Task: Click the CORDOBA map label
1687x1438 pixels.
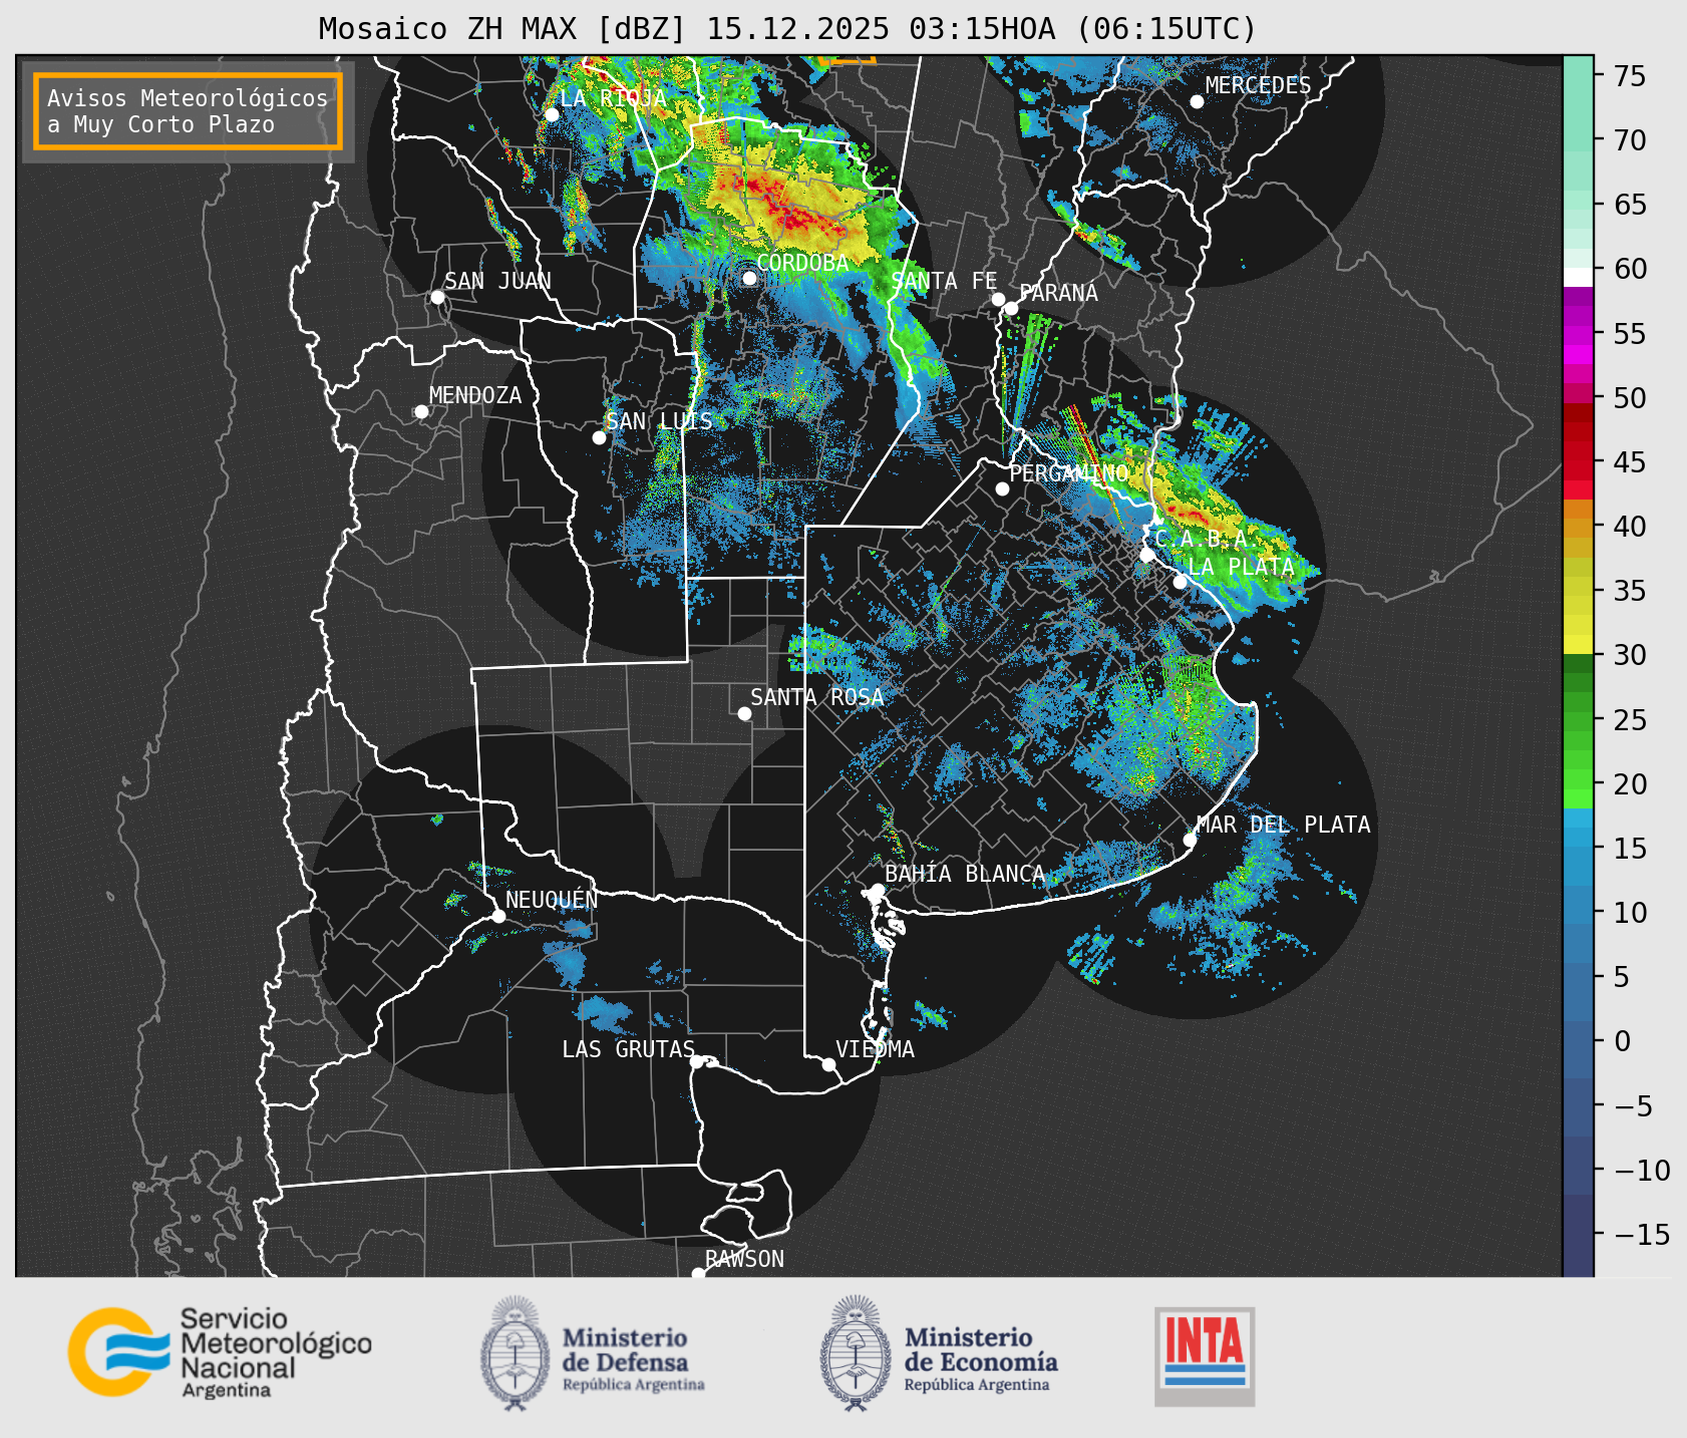Action: (x=802, y=263)
